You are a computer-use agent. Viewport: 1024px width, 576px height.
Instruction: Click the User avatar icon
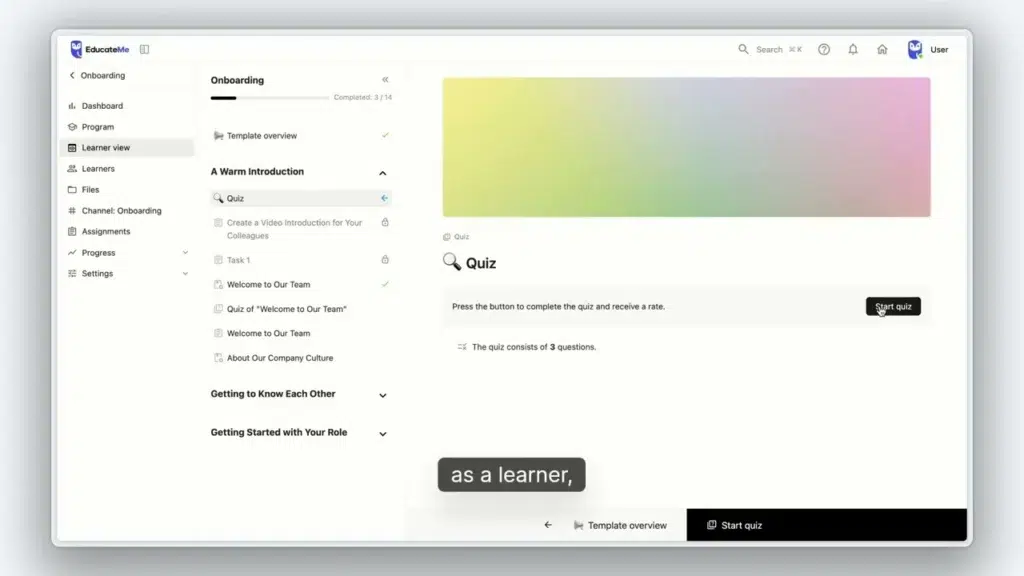(914, 49)
